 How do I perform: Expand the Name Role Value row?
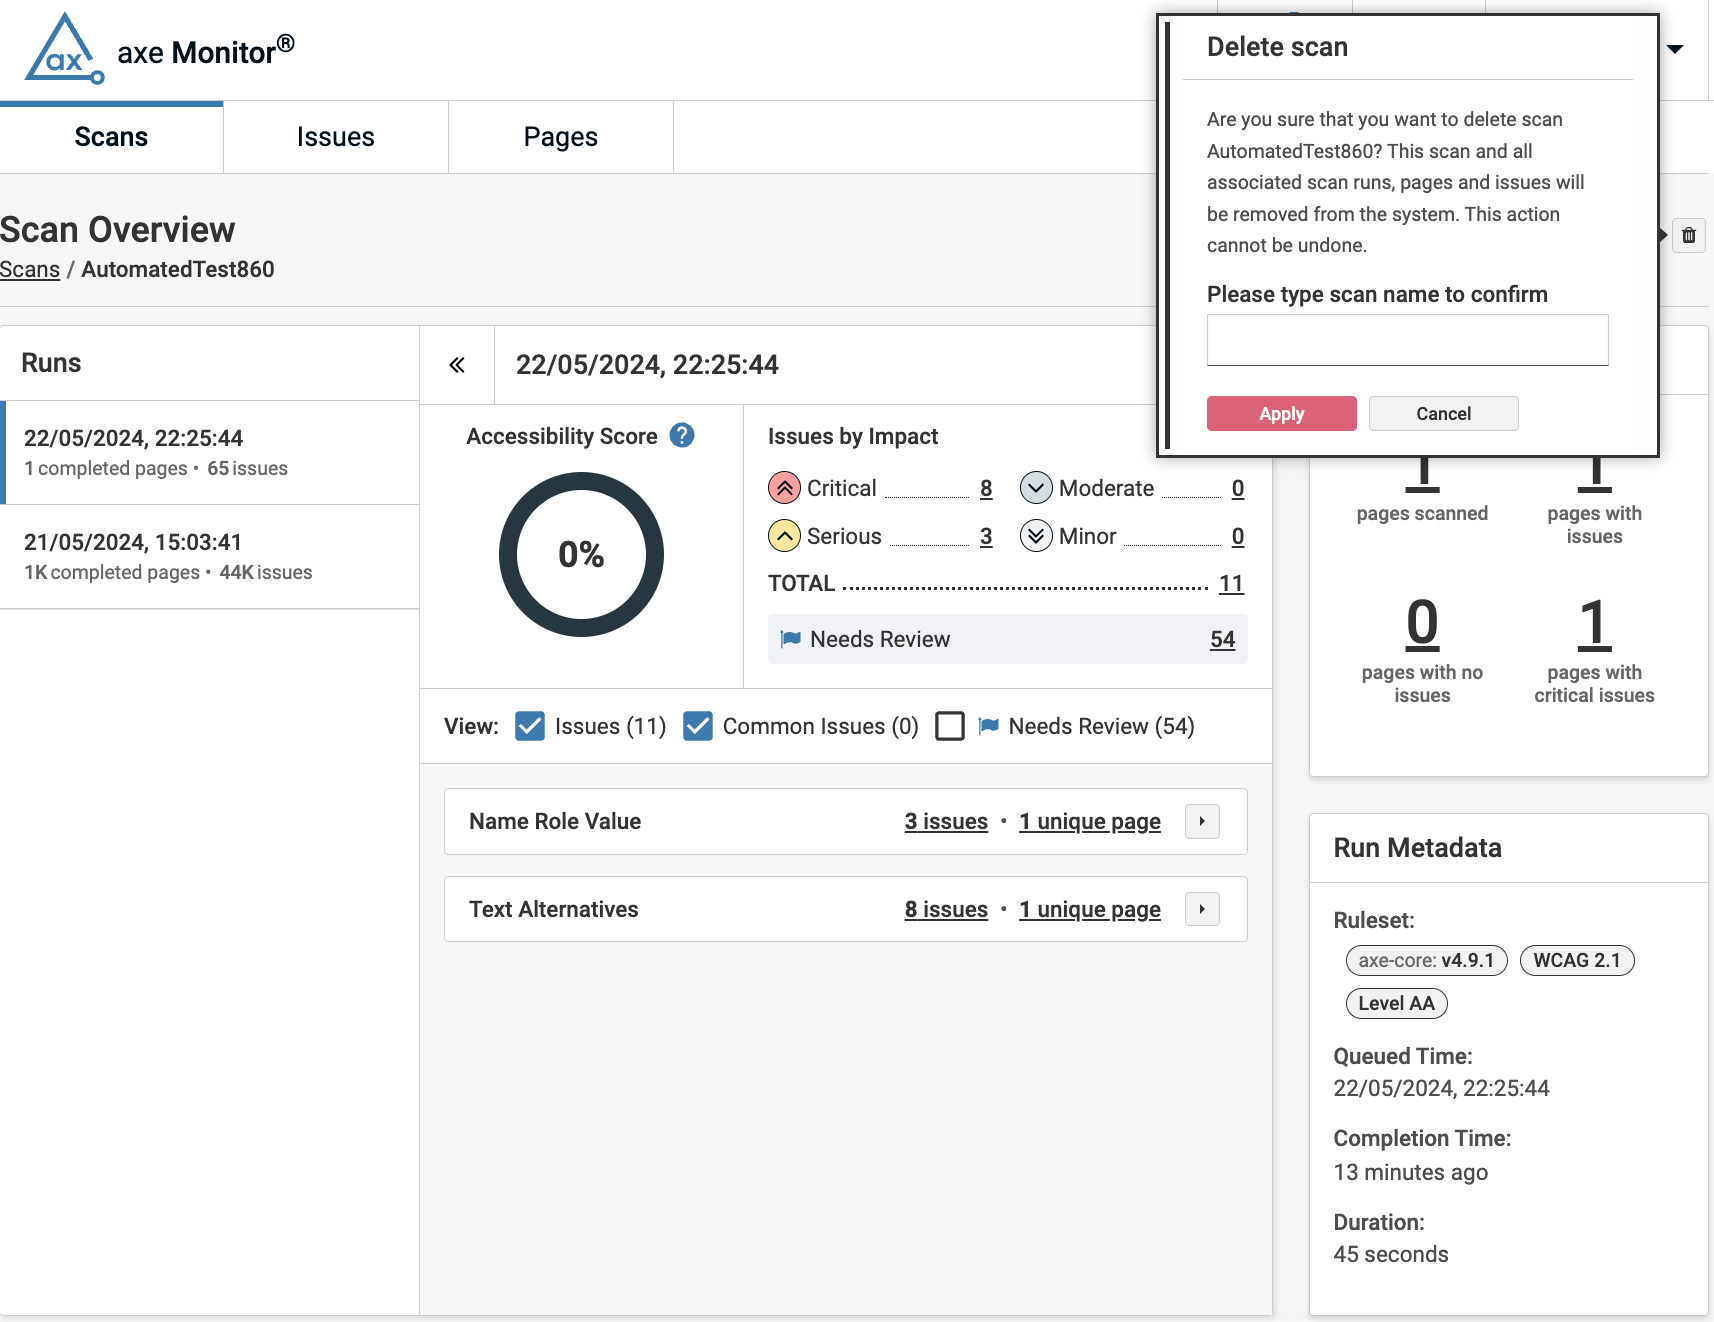pyautogui.click(x=1202, y=821)
